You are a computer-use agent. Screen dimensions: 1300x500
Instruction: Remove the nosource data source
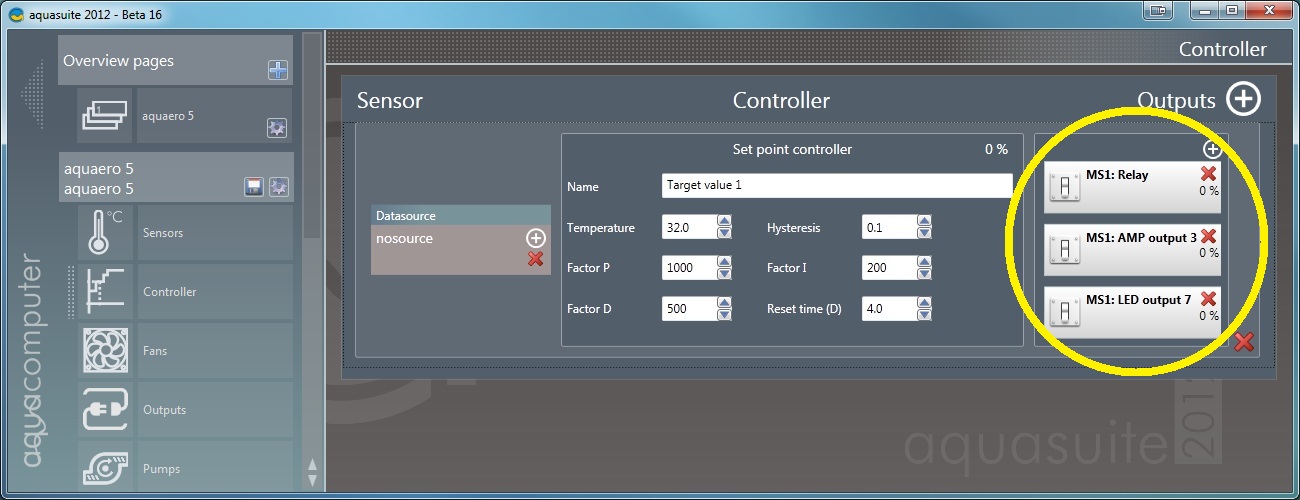[535, 259]
